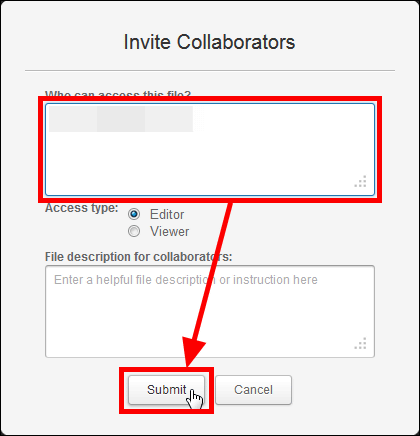Click the Viewer label text

(x=170, y=231)
